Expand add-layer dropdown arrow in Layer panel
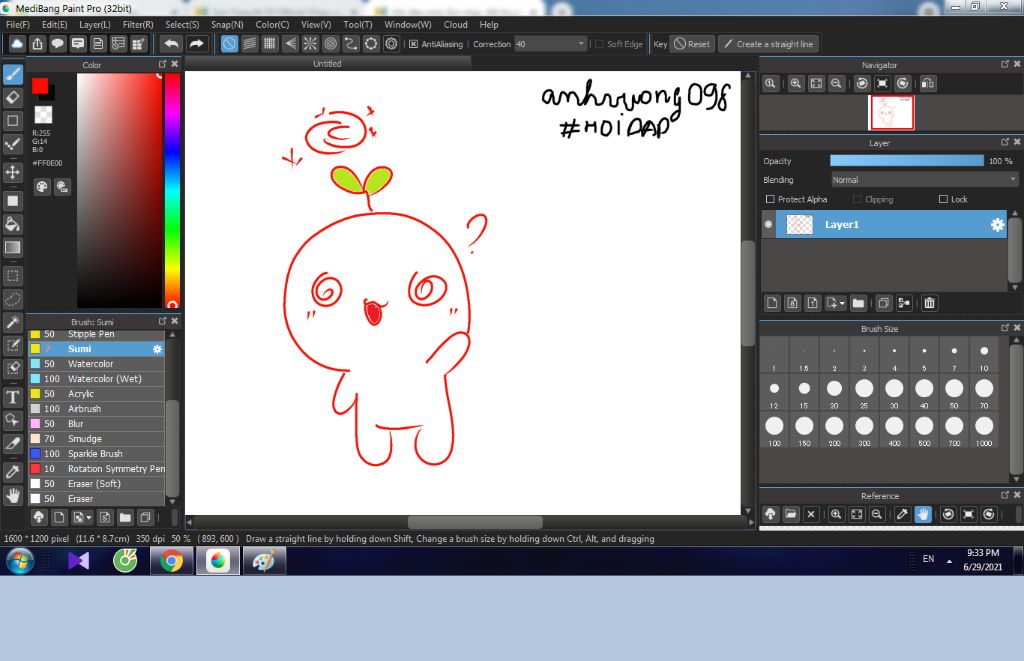This screenshot has height=661, width=1024. pos(842,303)
